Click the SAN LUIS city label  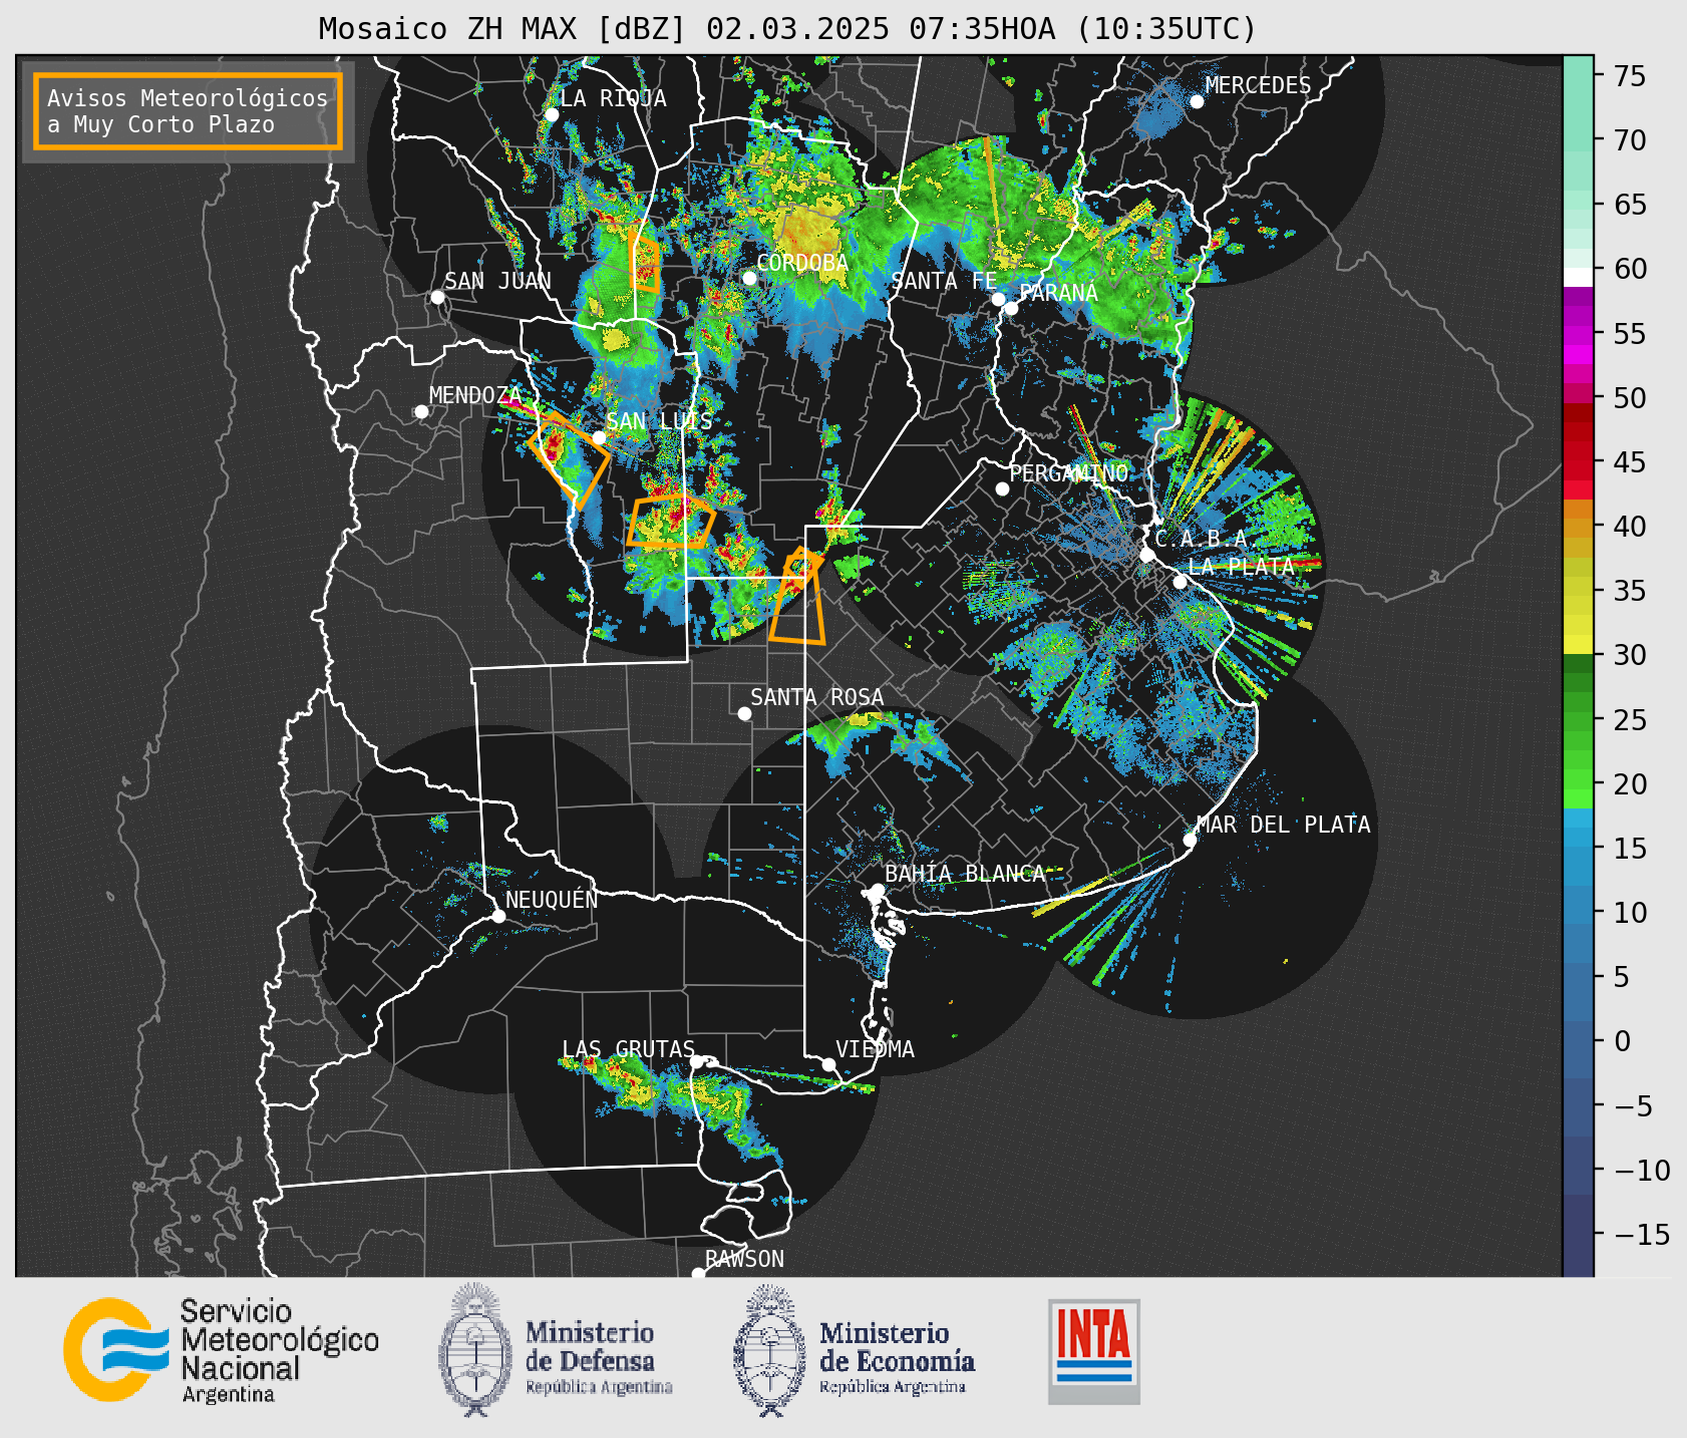(660, 421)
